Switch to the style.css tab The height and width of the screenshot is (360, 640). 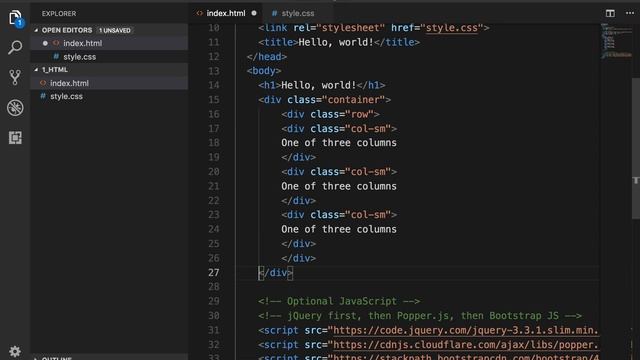pos(298,13)
